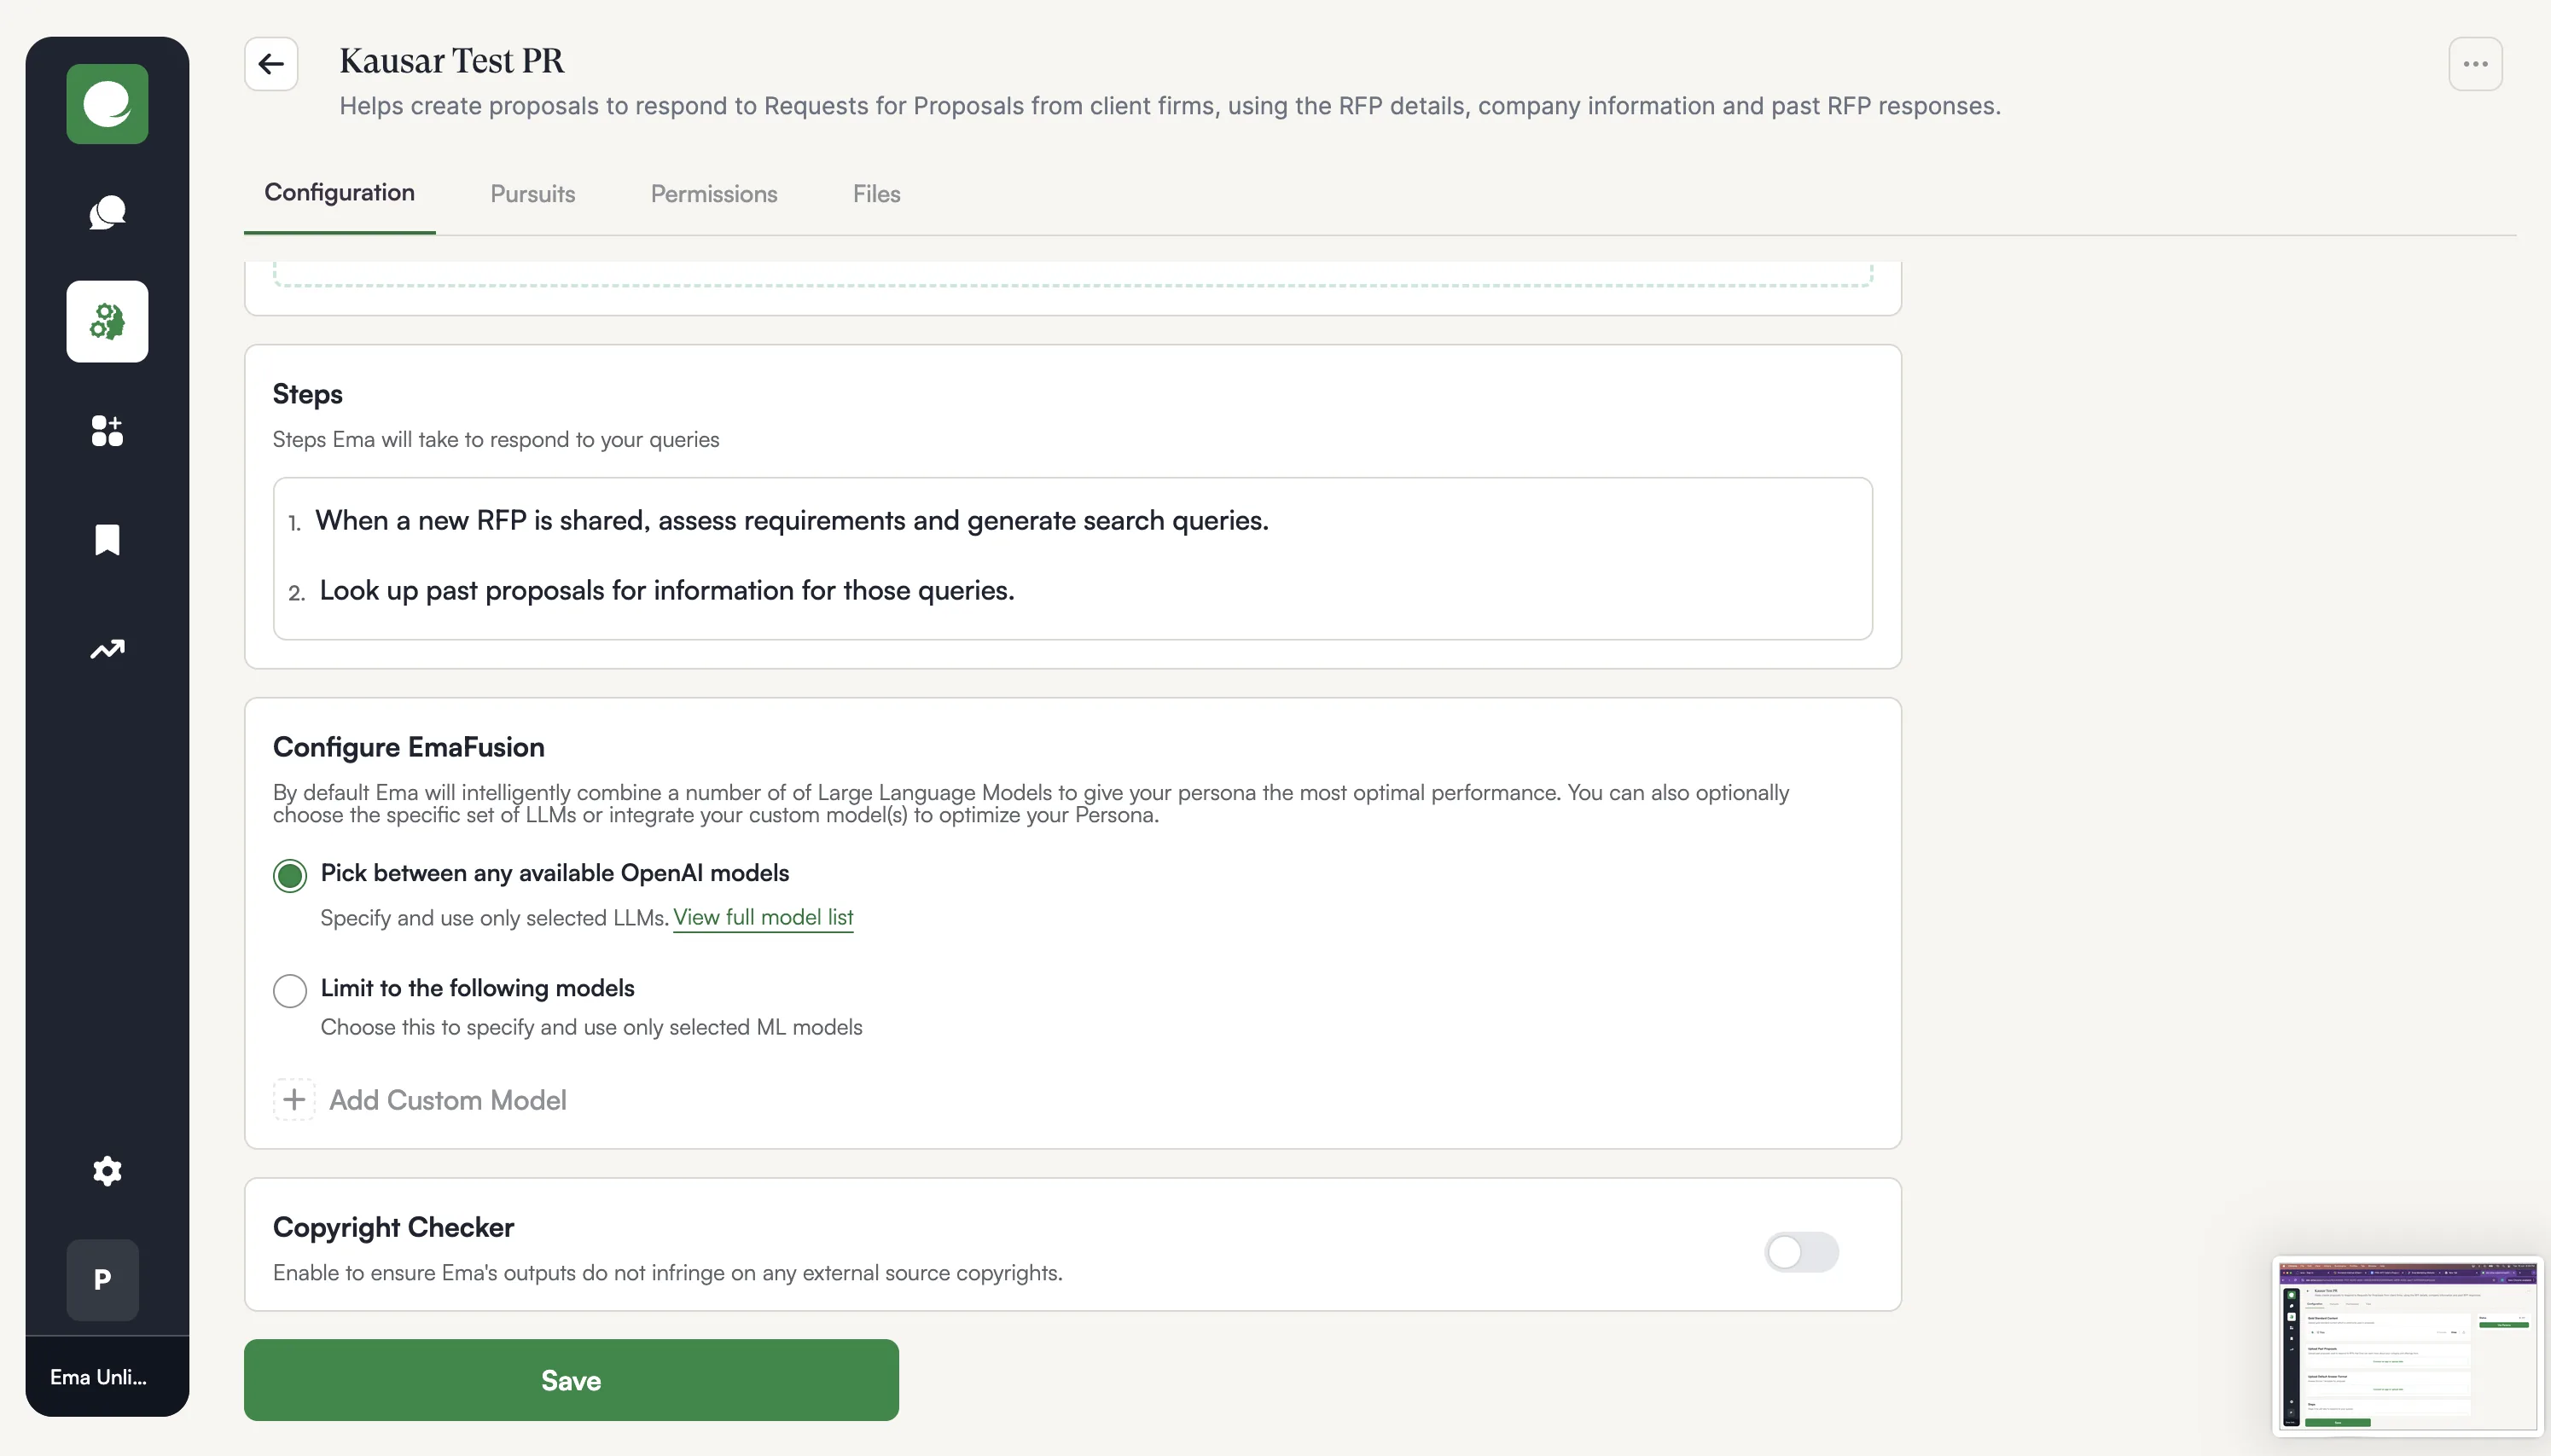The height and width of the screenshot is (1456, 2551).
Task: Select Pick between any available OpenAI models
Action: click(x=289, y=876)
